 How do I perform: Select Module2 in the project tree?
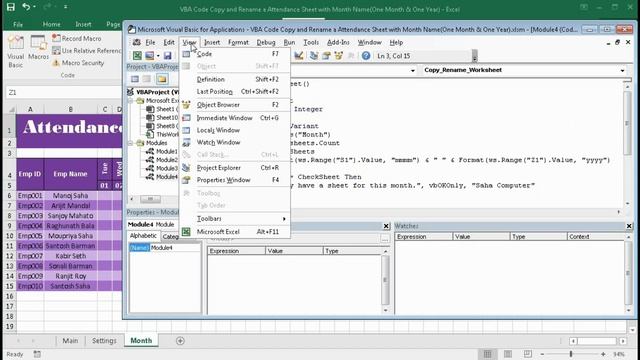point(162,160)
